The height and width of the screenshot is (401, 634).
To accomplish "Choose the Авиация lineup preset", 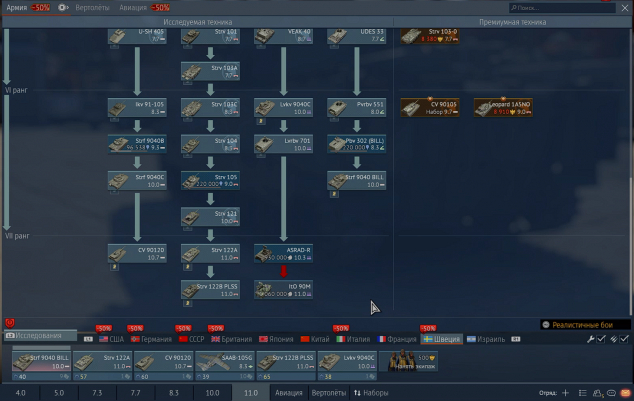I will (289, 393).
